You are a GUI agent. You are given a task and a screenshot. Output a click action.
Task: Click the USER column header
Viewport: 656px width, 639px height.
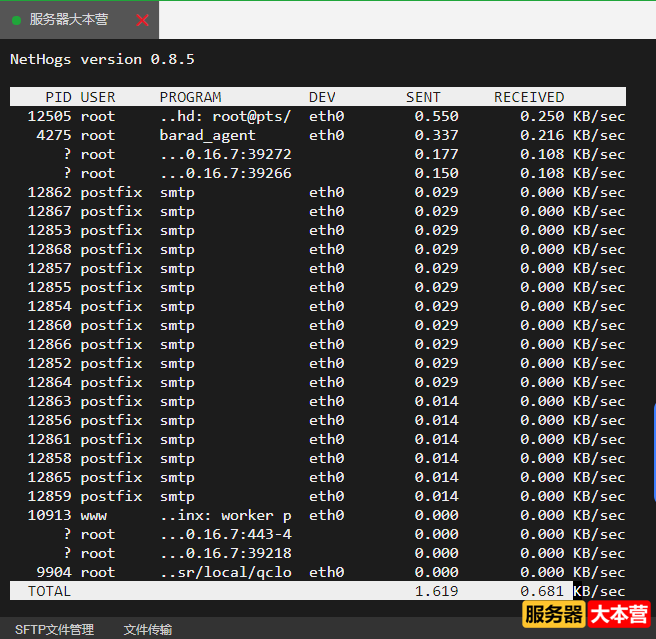pos(97,97)
